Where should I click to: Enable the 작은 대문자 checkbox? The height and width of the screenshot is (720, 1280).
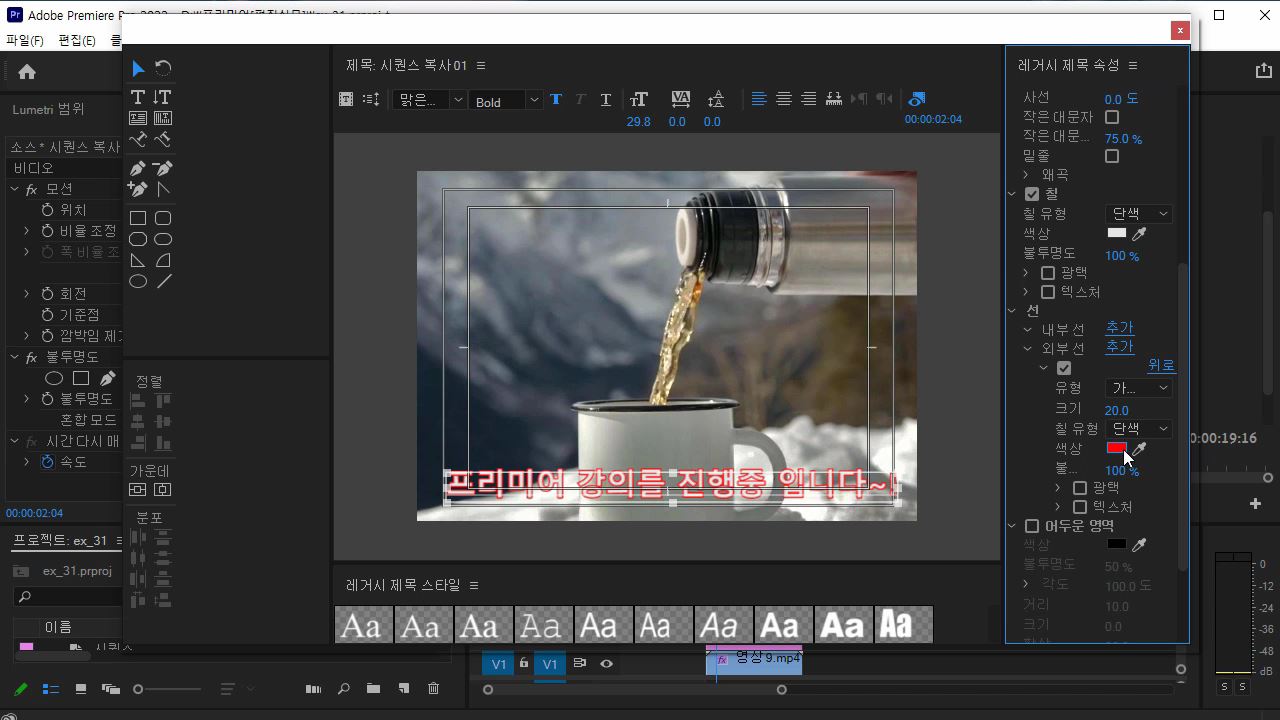click(1112, 117)
